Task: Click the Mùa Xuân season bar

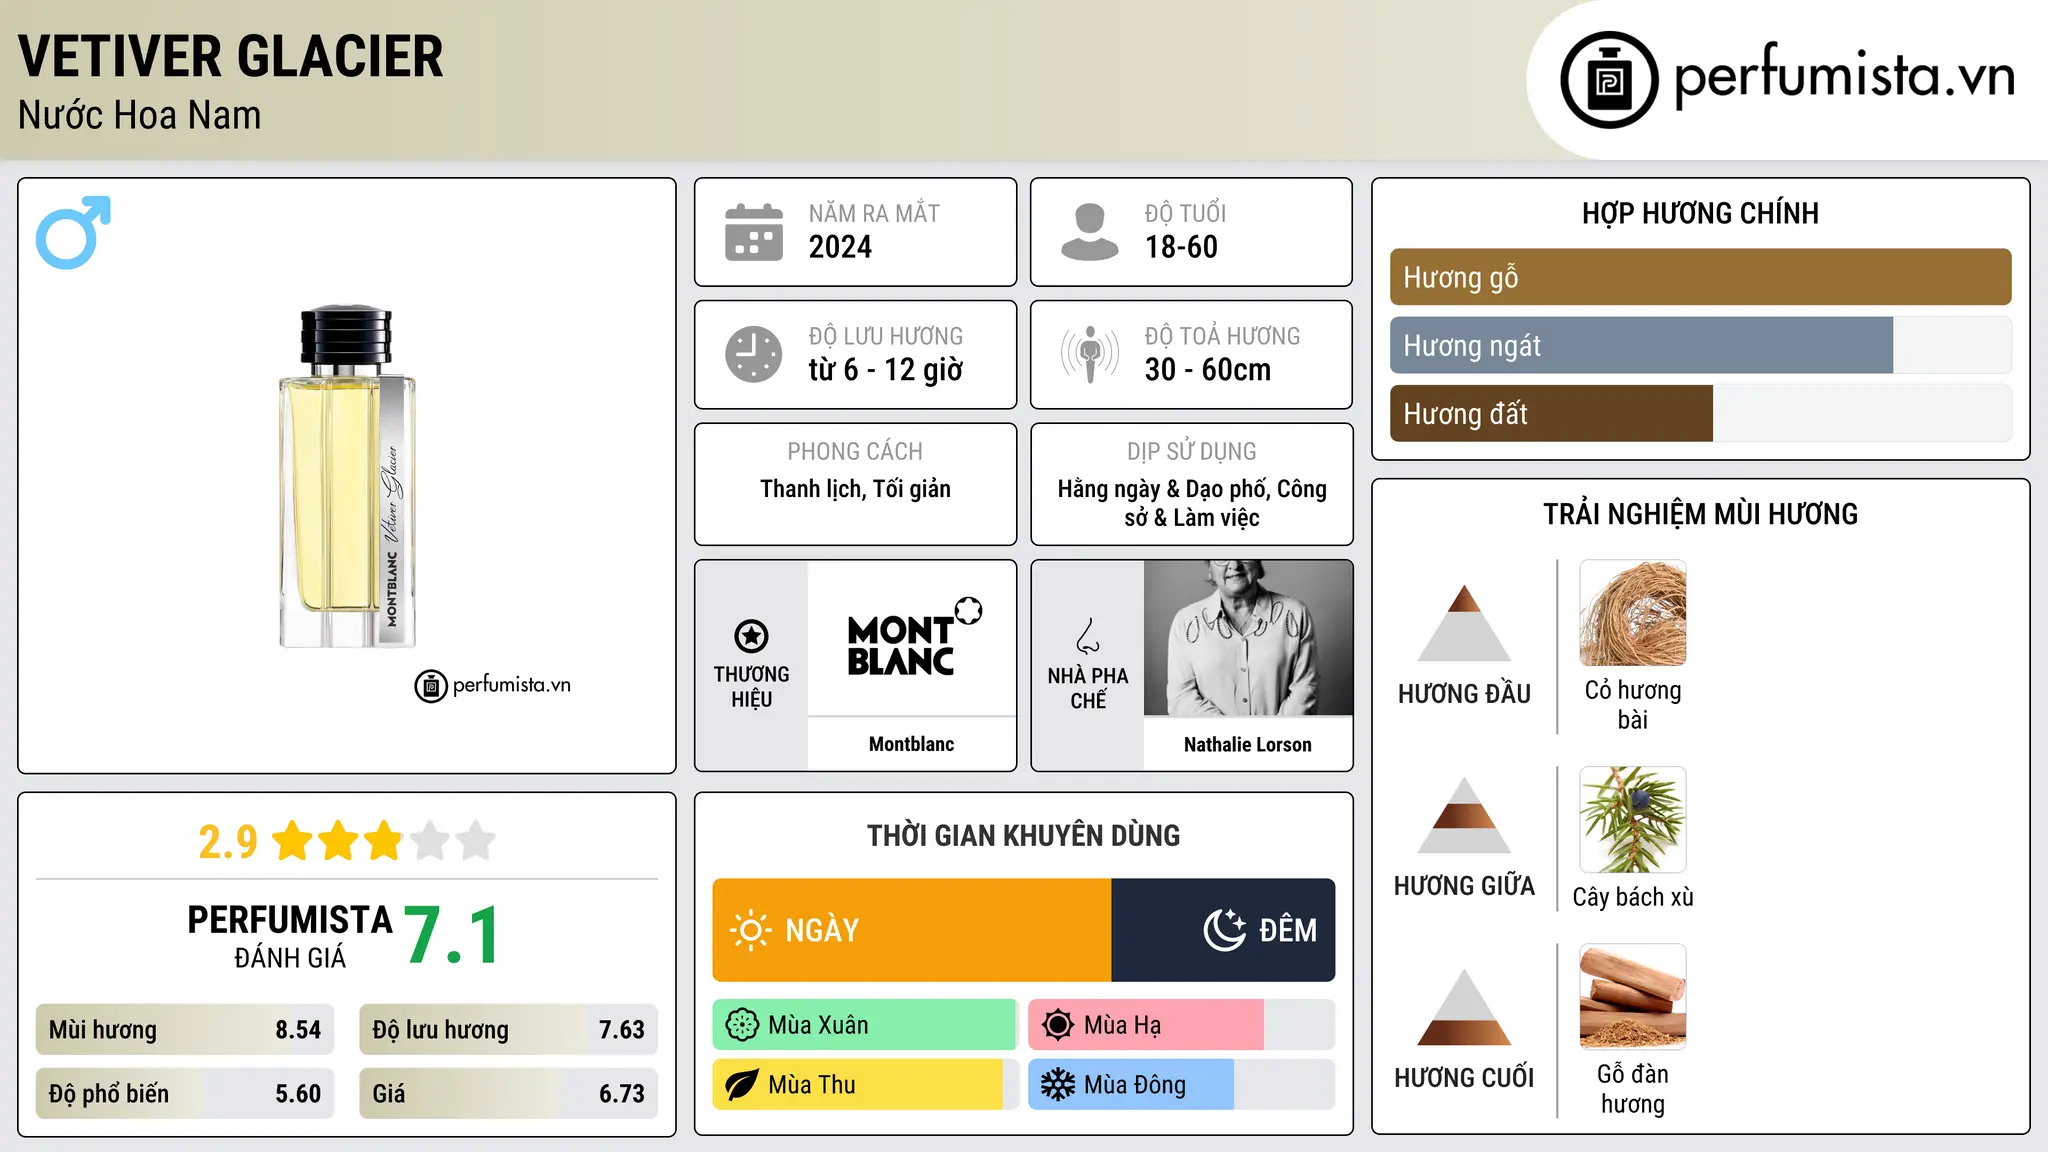Action: pyautogui.click(x=864, y=1025)
